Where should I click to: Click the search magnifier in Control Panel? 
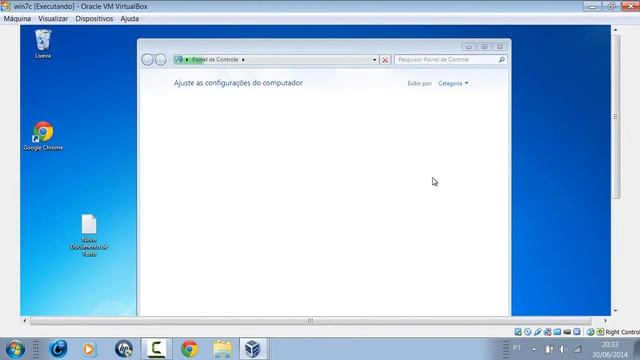coord(502,60)
